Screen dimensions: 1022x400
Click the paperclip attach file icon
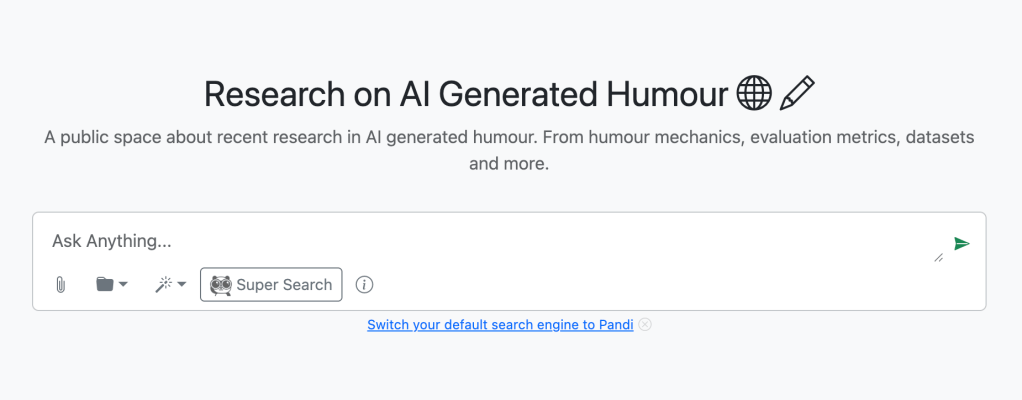(60, 285)
